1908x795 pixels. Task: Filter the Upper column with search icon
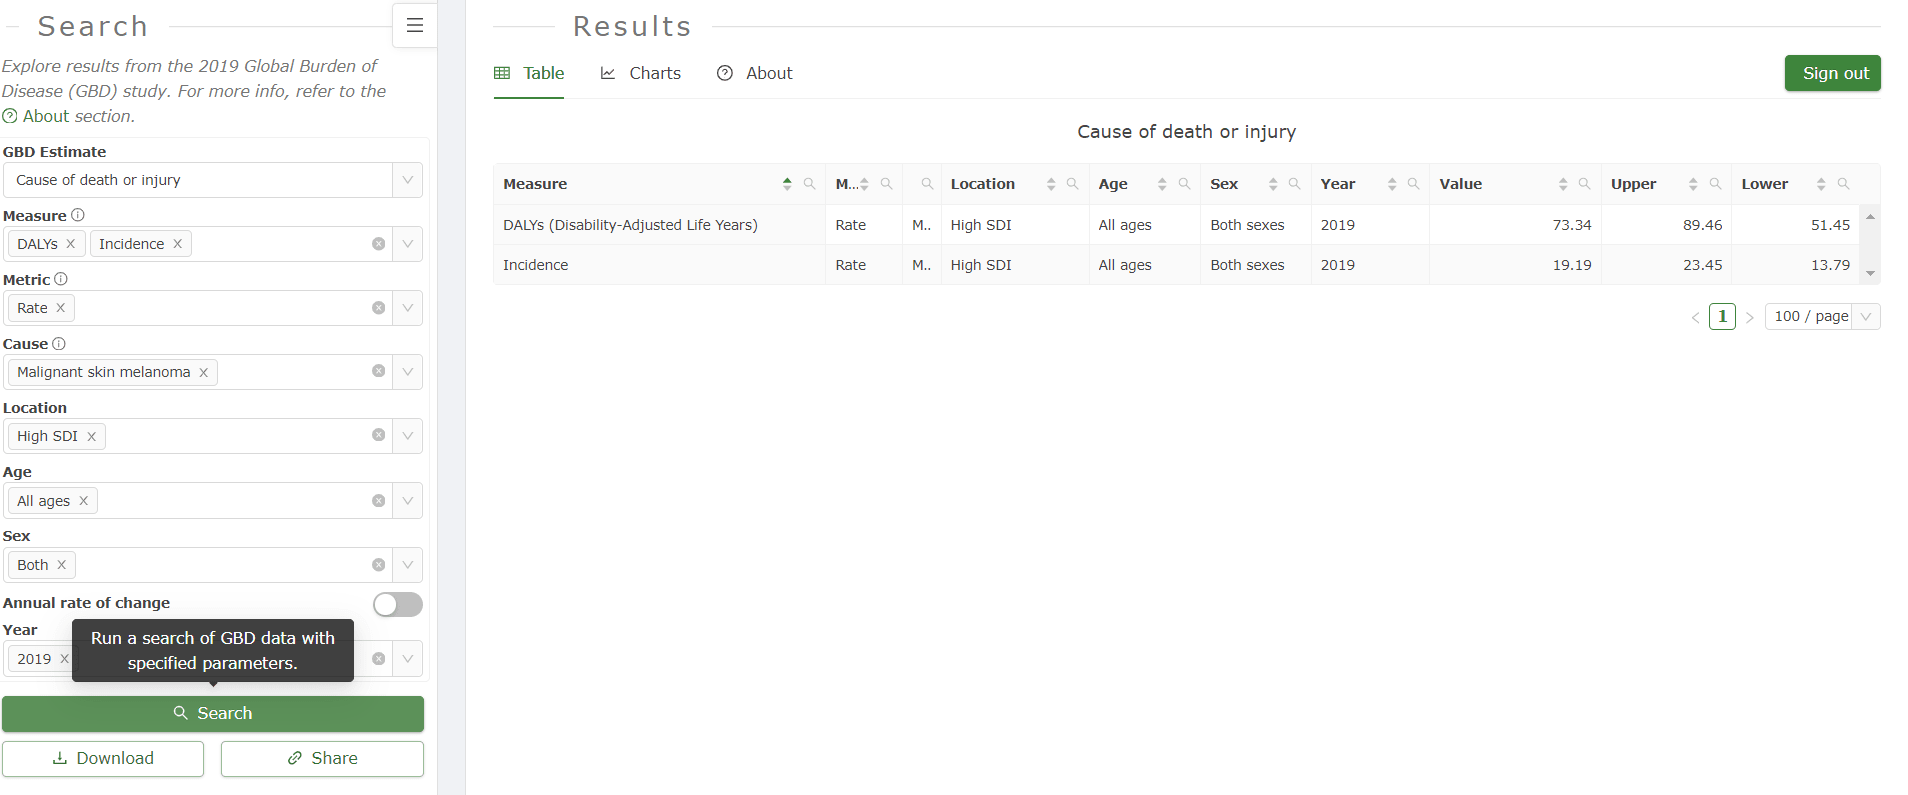(1716, 184)
